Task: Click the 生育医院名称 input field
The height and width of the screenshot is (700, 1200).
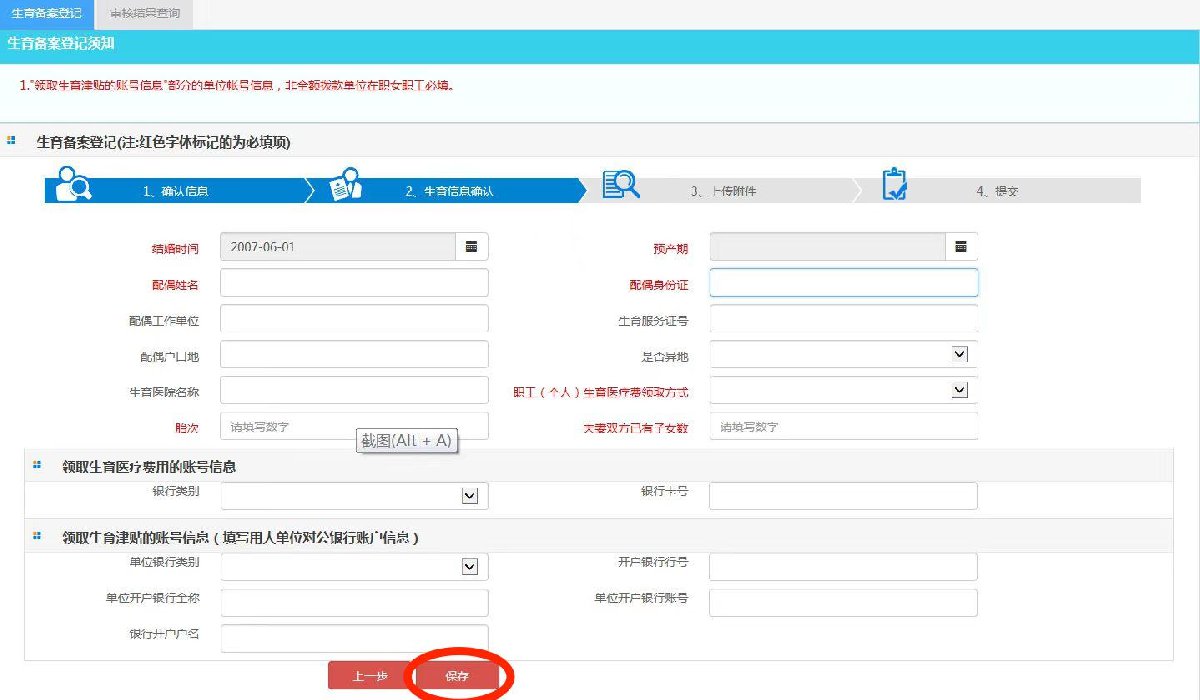Action: [x=354, y=390]
